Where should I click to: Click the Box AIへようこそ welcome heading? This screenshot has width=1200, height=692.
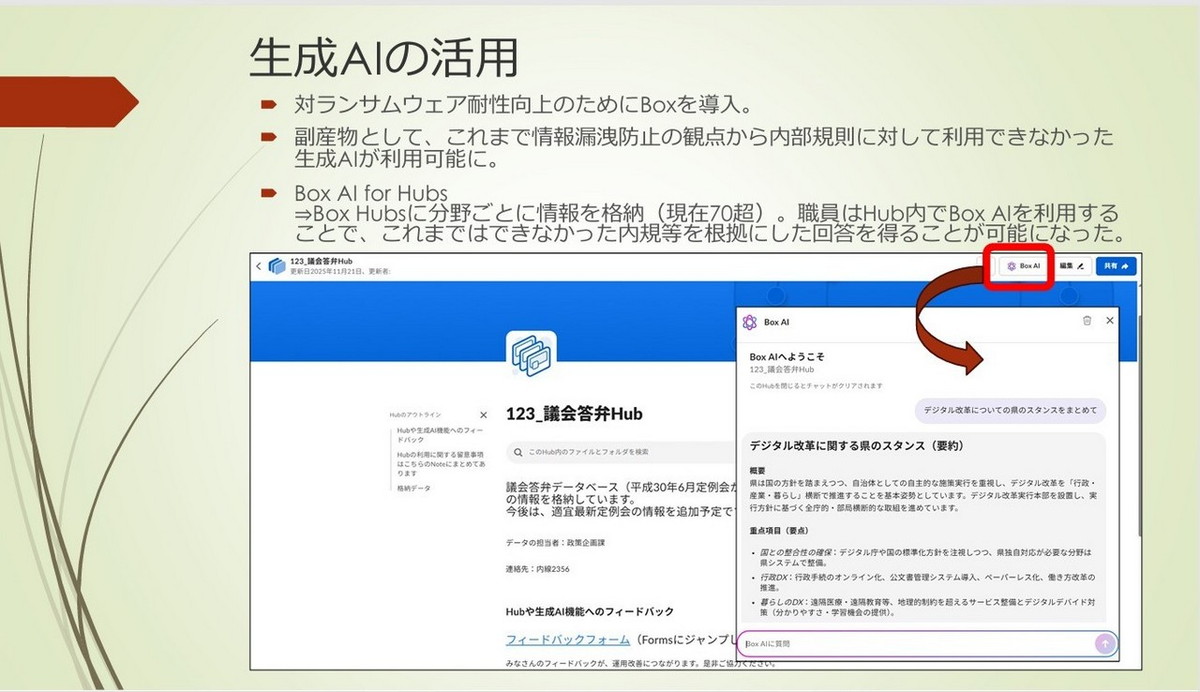click(x=787, y=356)
